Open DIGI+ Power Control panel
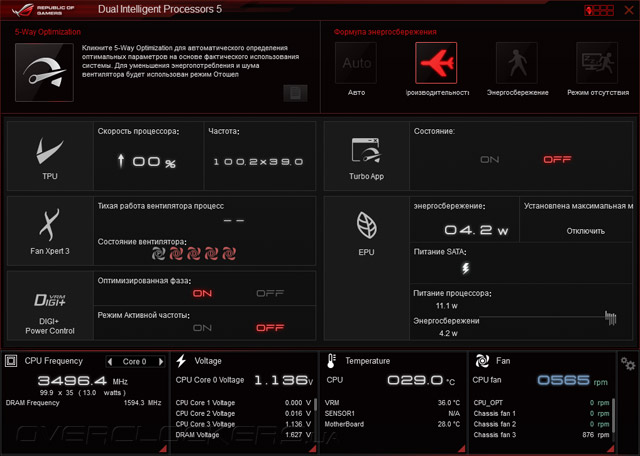640x456 pixels. 50,306
